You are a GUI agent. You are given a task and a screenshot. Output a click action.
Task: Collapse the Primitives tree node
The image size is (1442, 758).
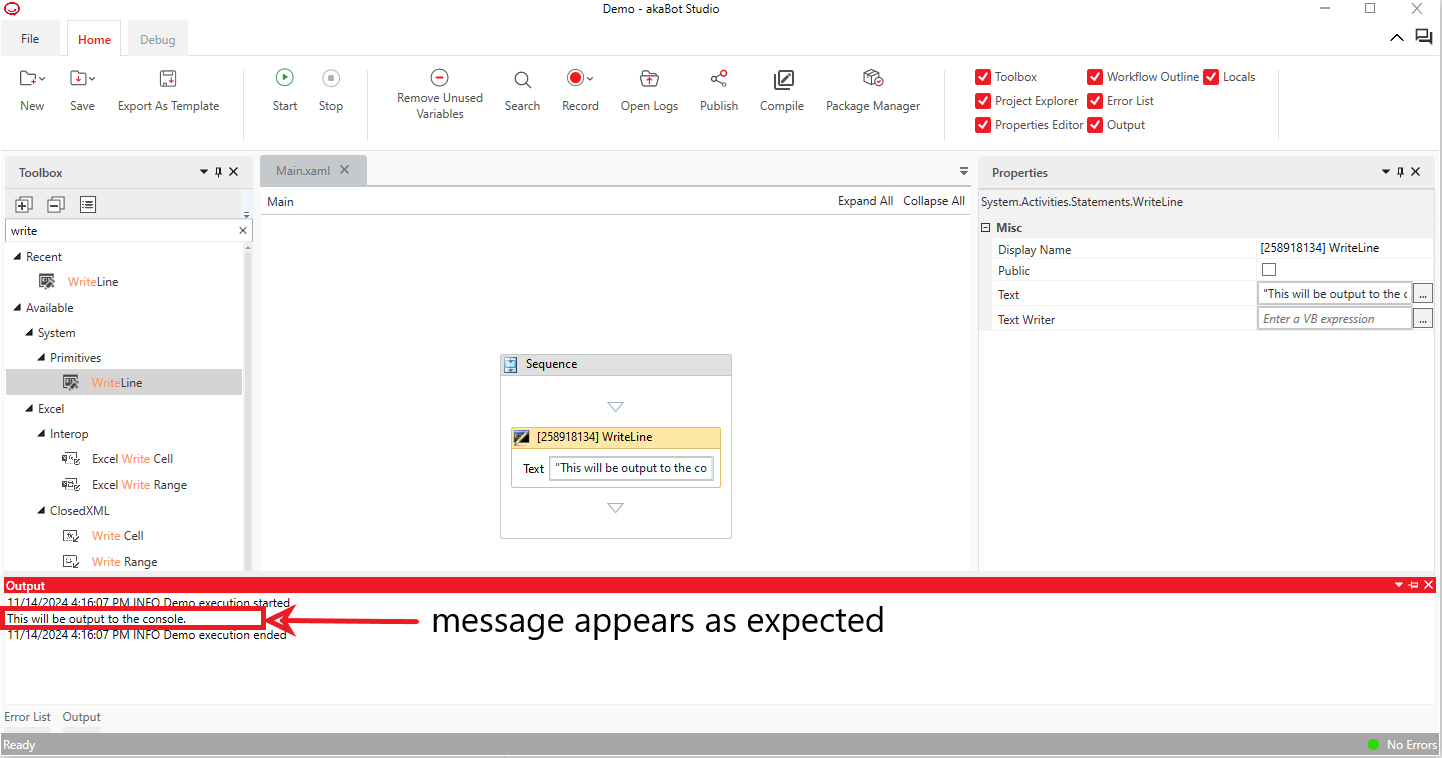[41, 358]
